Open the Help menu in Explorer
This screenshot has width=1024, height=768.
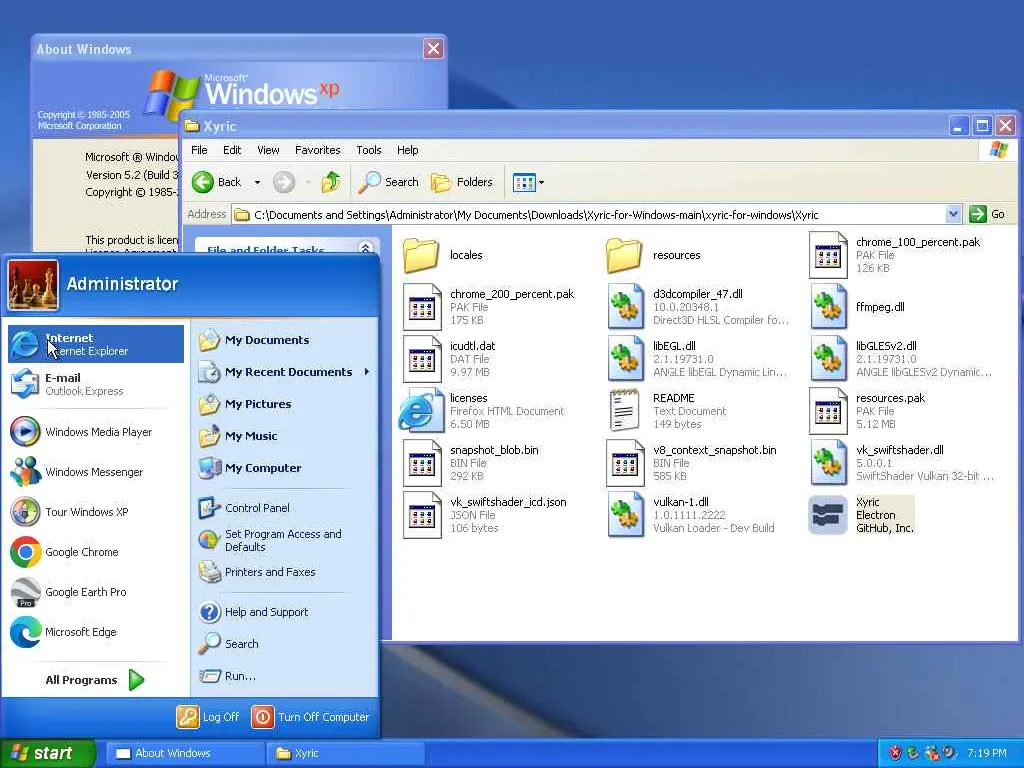408,150
